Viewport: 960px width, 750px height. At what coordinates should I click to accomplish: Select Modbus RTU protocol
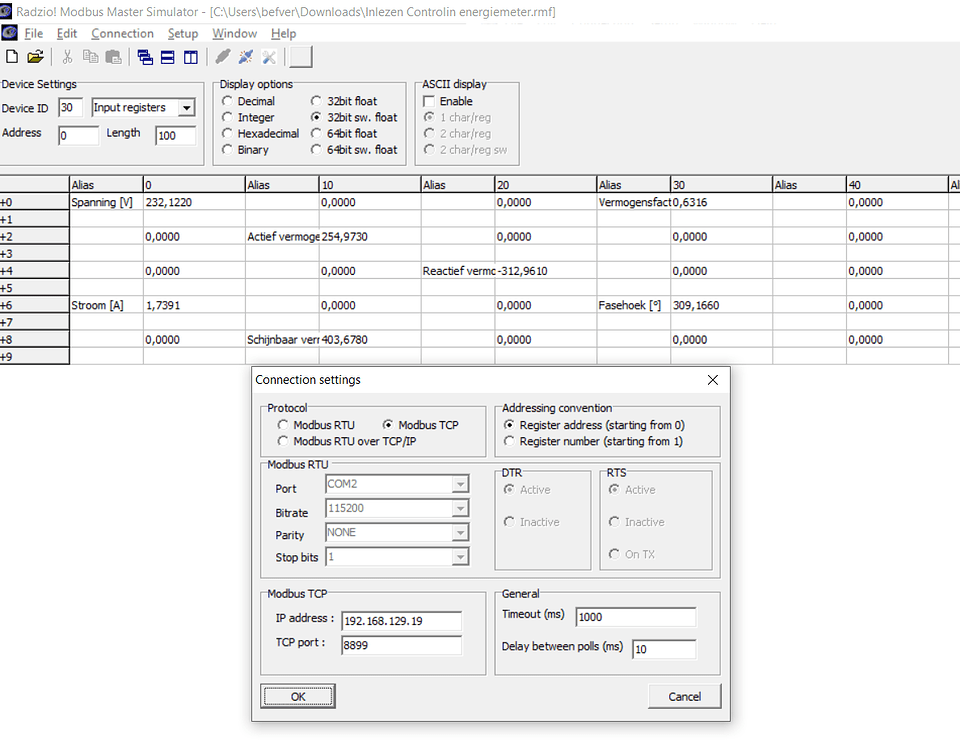pos(317,425)
